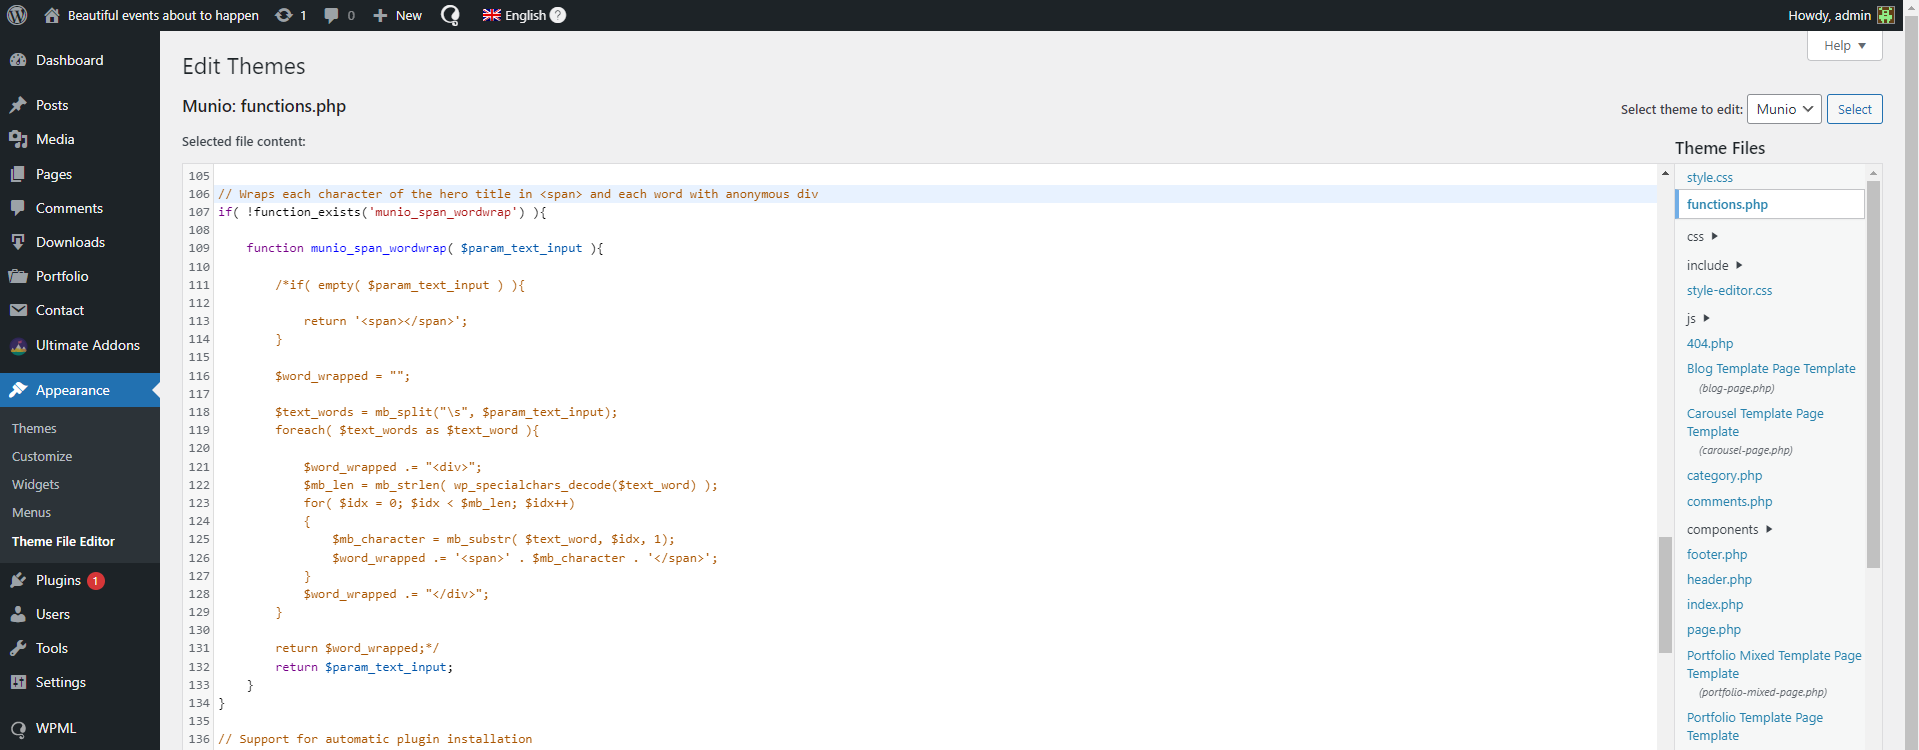Click the Select theme button
This screenshot has width=1919, height=750.
pos(1854,109)
